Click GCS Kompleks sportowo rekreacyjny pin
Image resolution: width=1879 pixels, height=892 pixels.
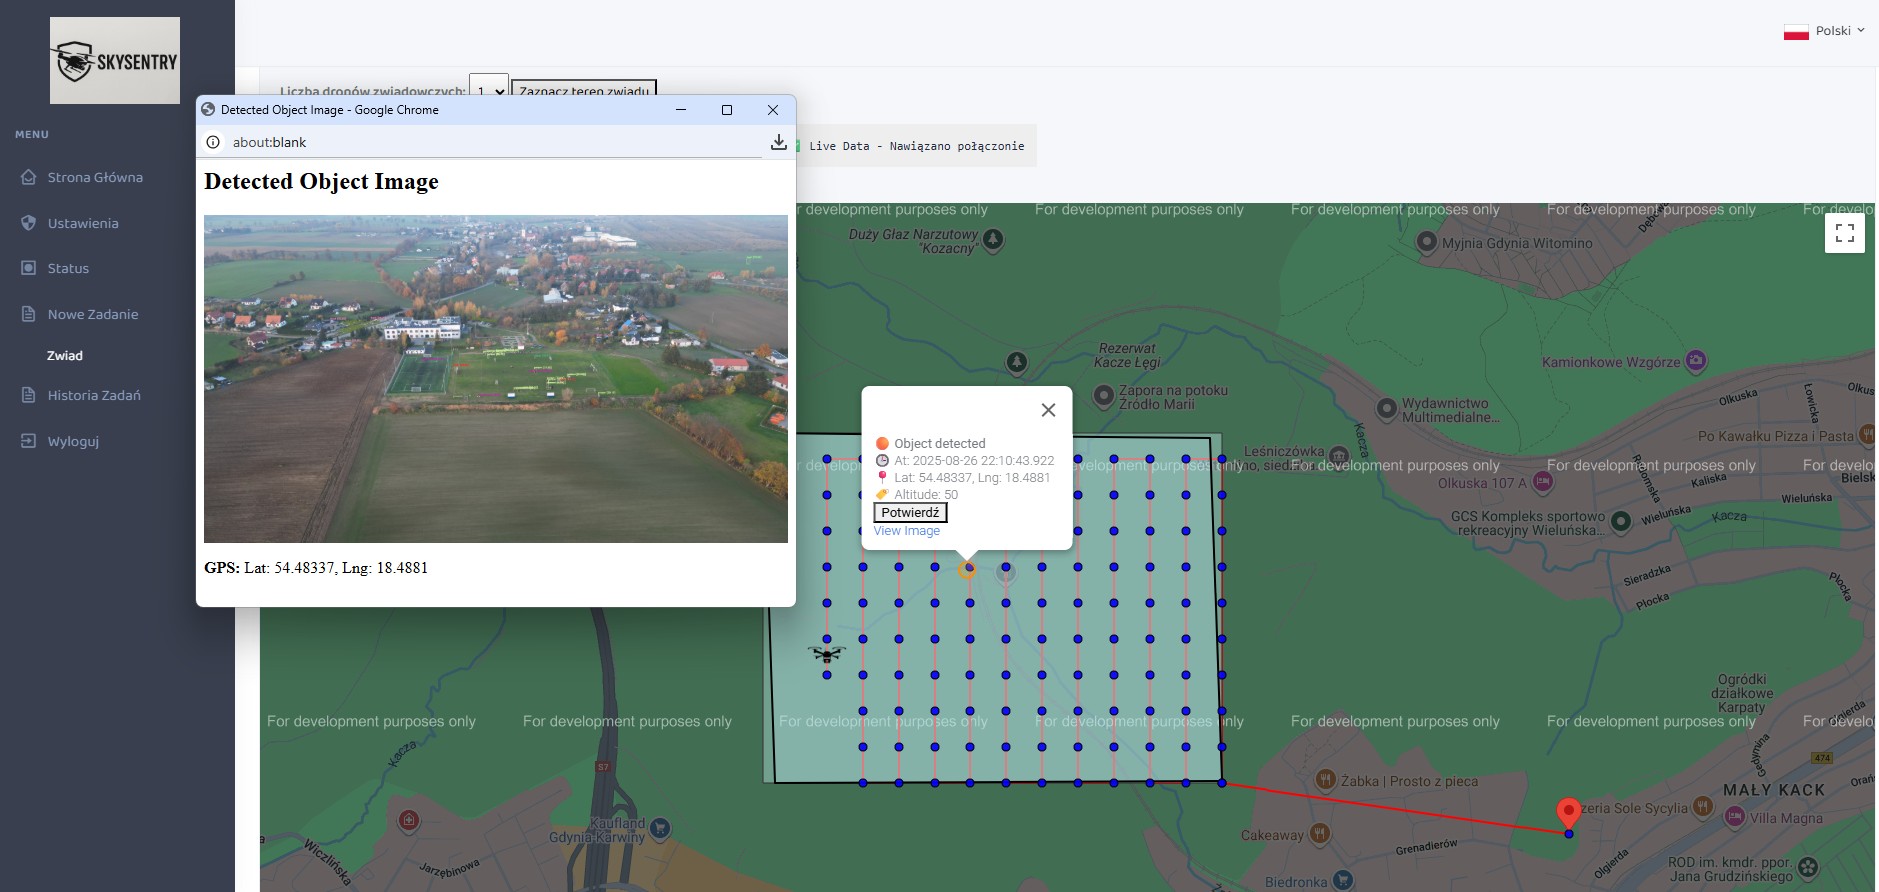coord(1621,521)
